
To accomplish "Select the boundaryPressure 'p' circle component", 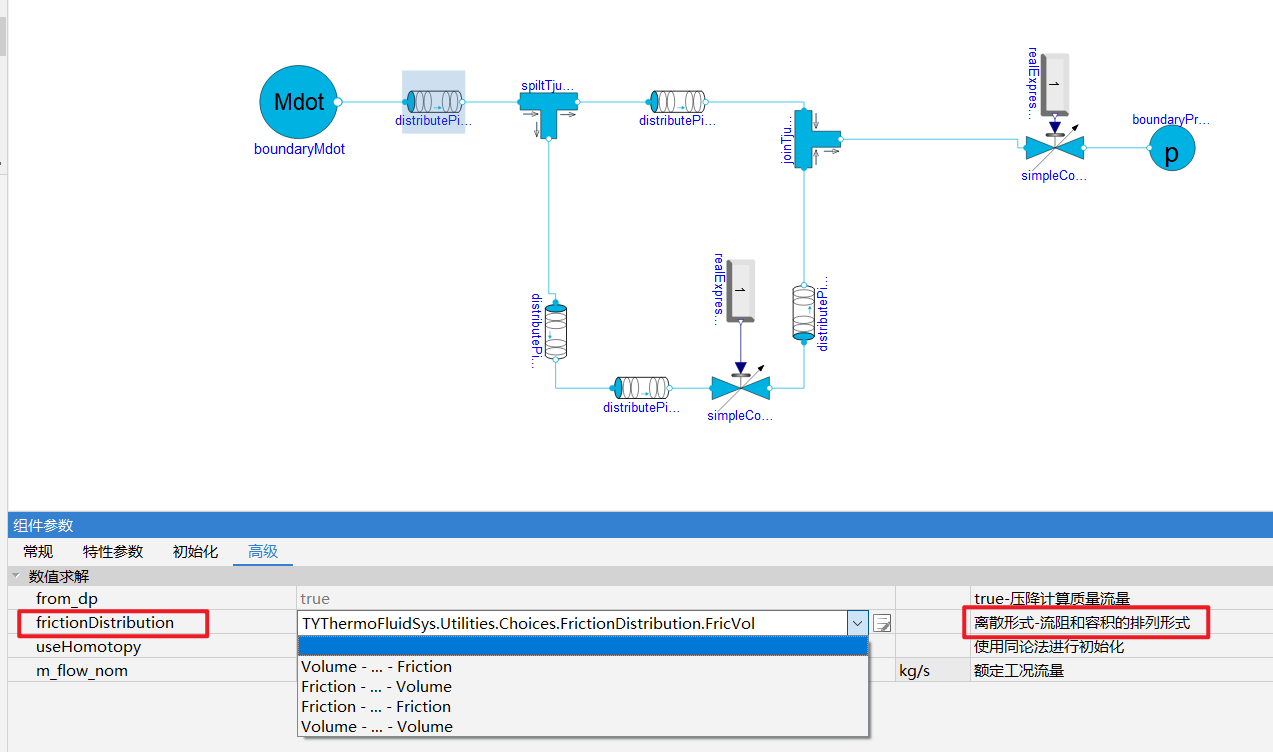I will pyautogui.click(x=1172, y=149).
